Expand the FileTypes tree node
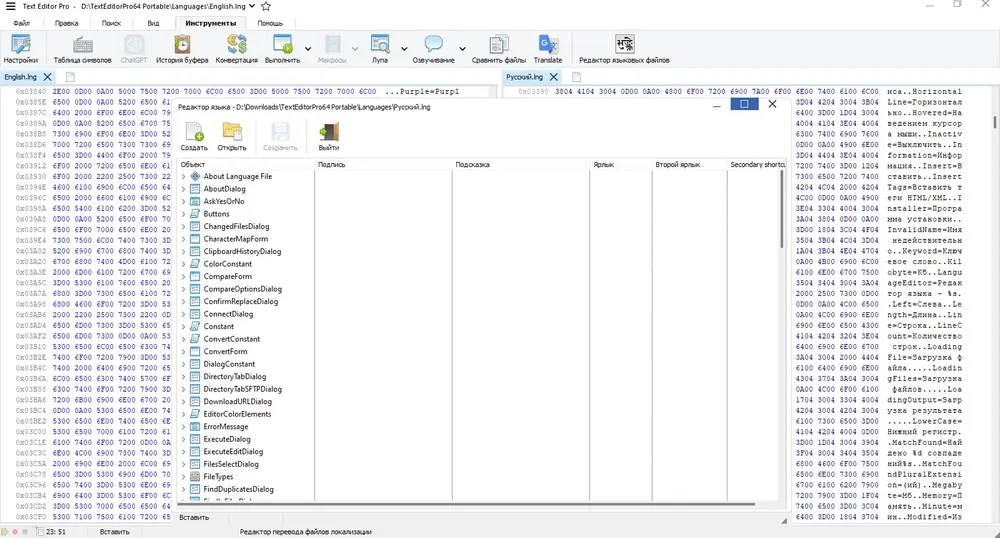This screenshot has width=1000, height=538. (184, 477)
